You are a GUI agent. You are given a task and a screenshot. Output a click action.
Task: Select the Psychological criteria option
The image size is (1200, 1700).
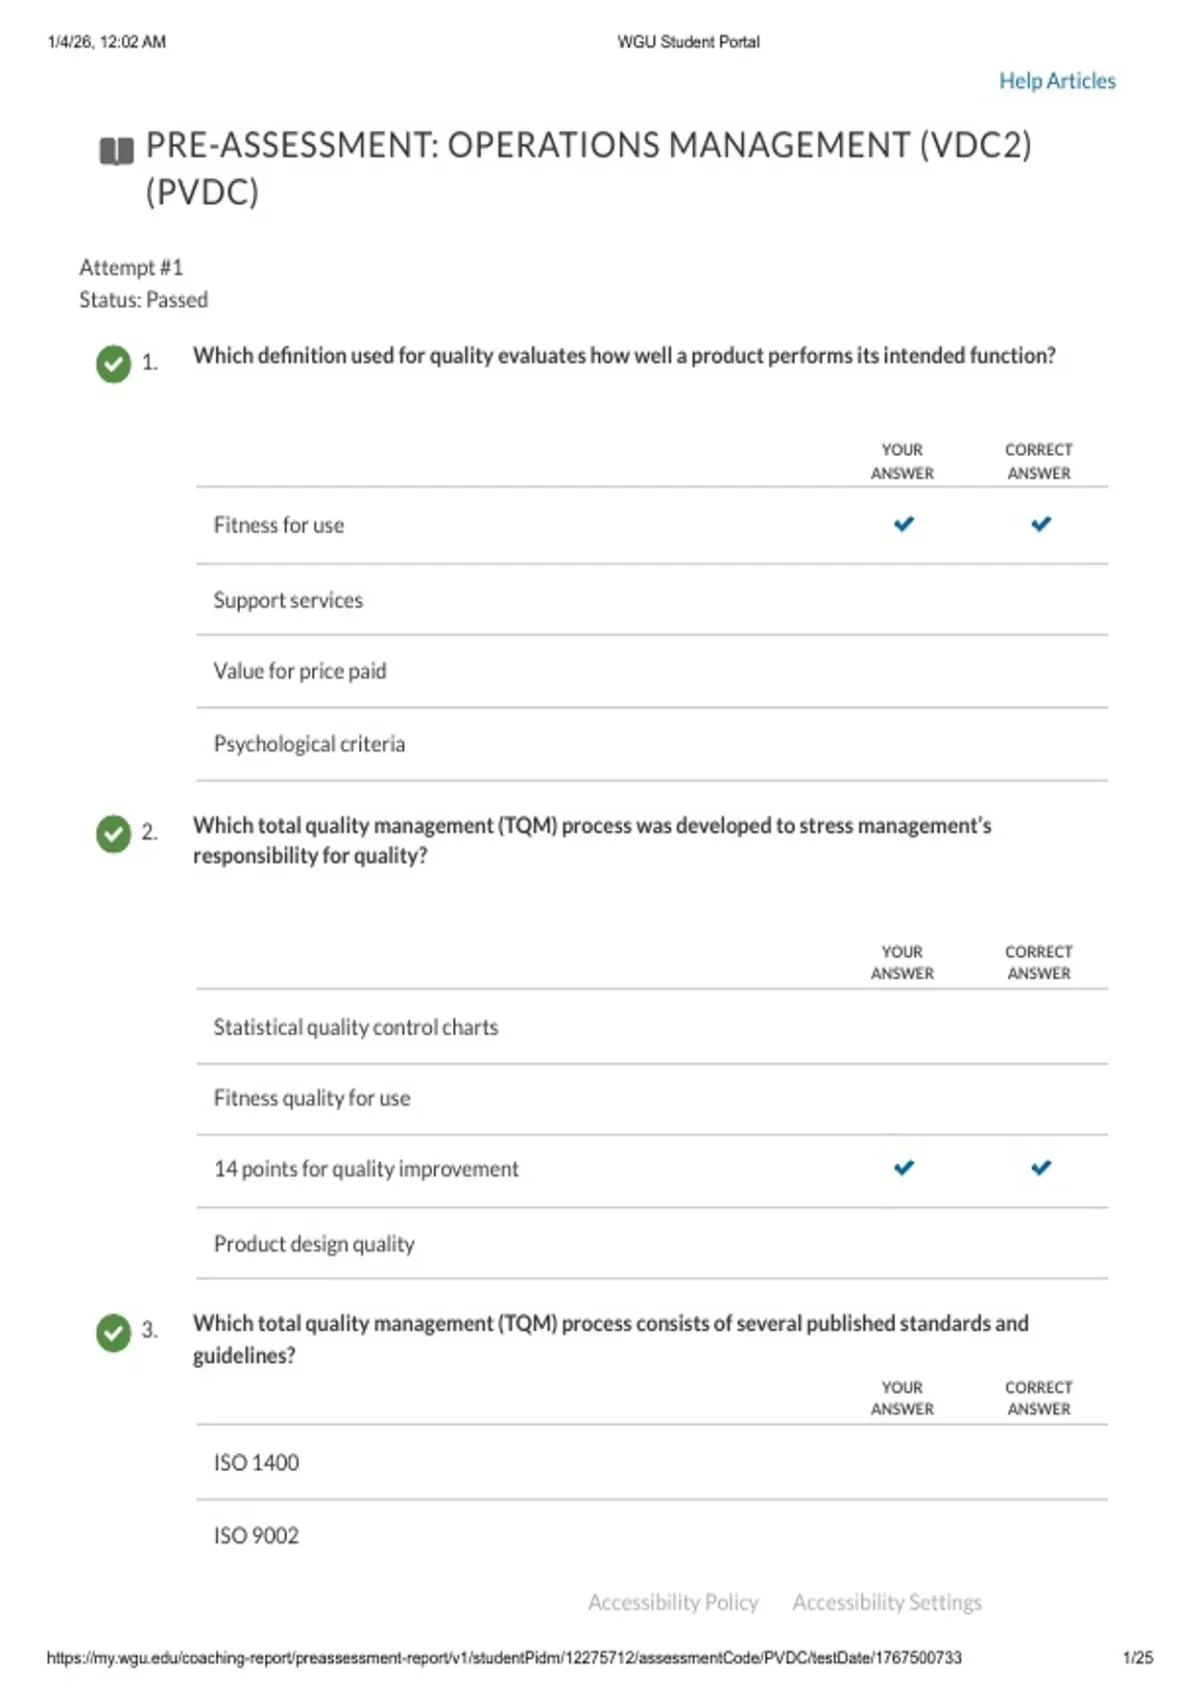[x=652, y=744]
